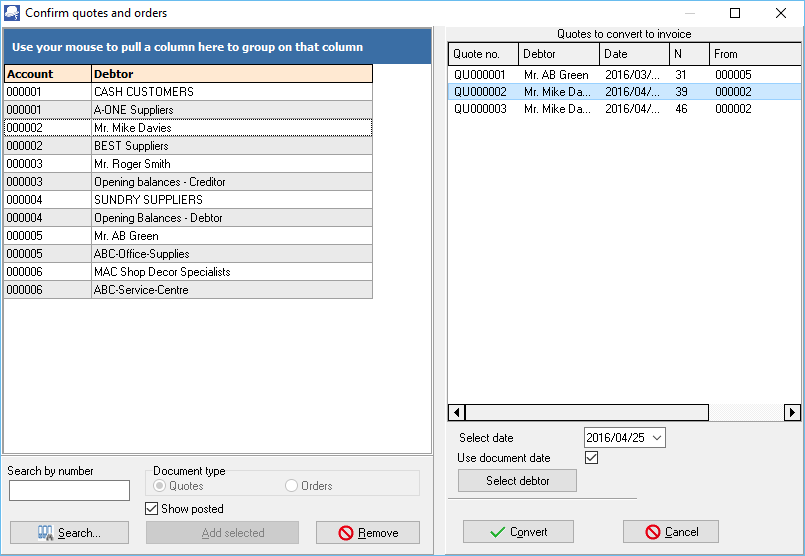805x556 pixels.
Task: Click the Search by number input field
Action: 69,490
